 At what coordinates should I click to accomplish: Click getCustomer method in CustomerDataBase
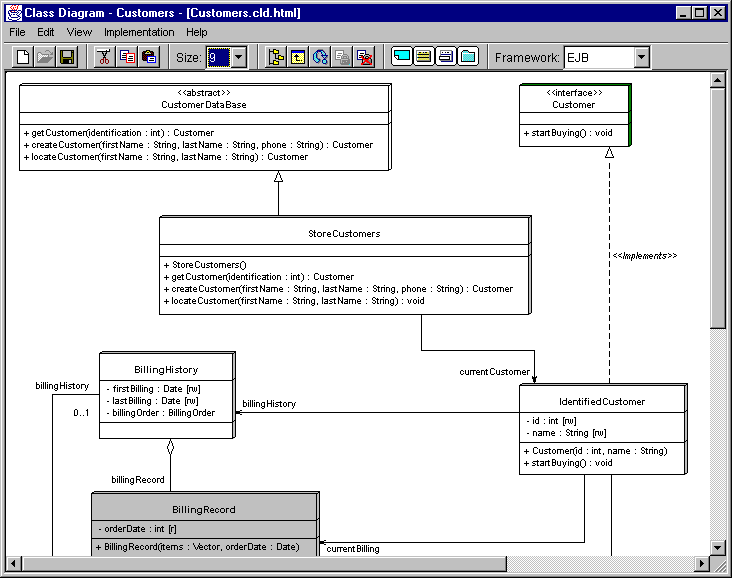pyautogui.click(x=119, y=133)
